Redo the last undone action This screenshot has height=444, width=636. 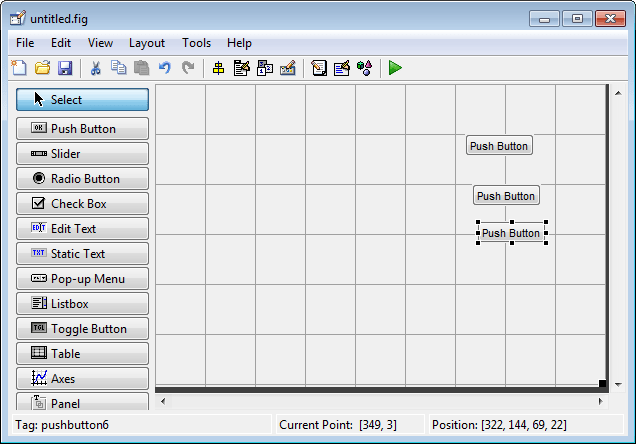tap(188, 68)
